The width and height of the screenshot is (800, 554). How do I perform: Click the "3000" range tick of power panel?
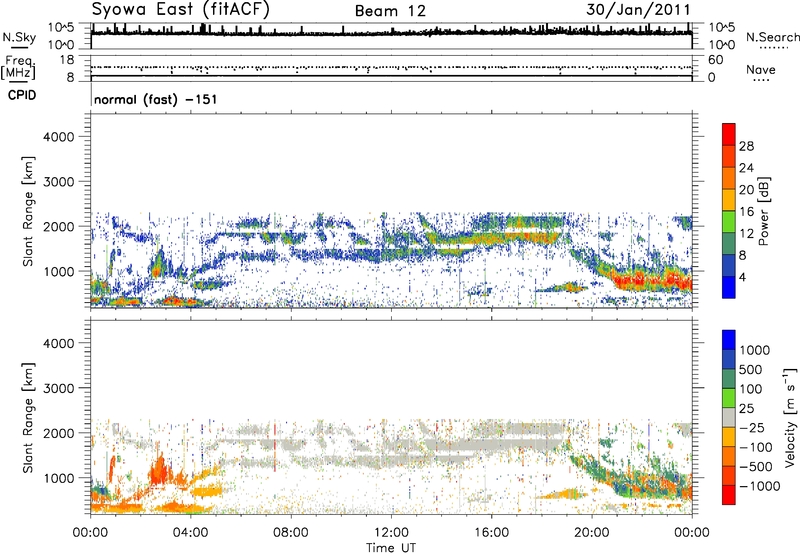58,182
